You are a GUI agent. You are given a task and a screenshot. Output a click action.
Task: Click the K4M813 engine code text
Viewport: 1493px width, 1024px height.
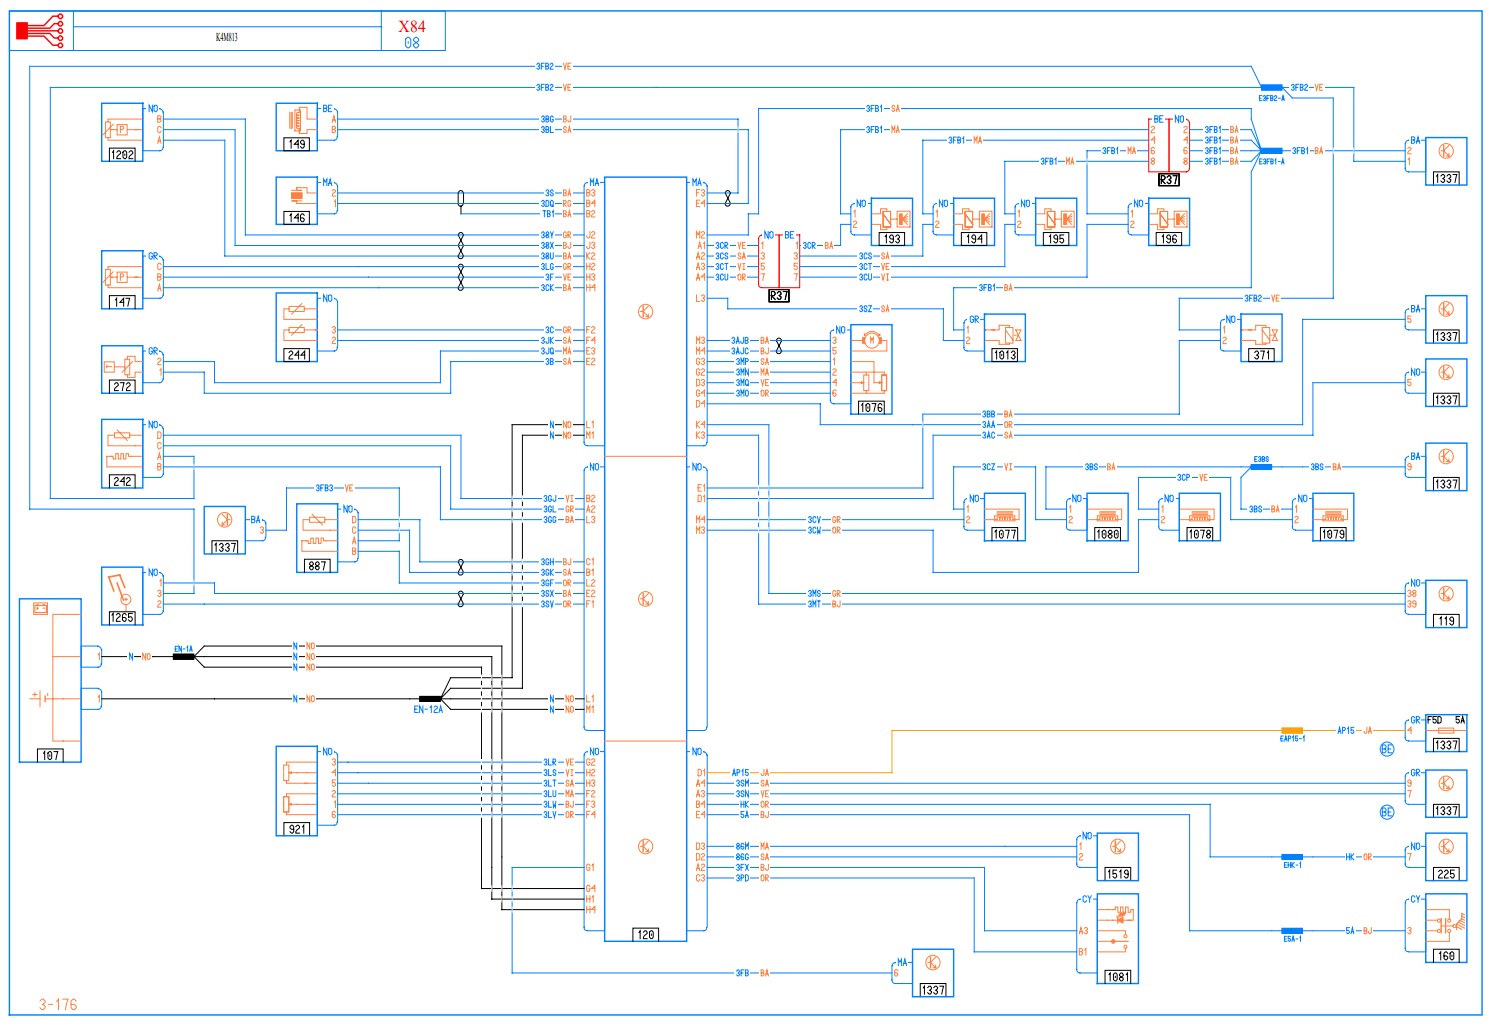click(x=226, y=37)
